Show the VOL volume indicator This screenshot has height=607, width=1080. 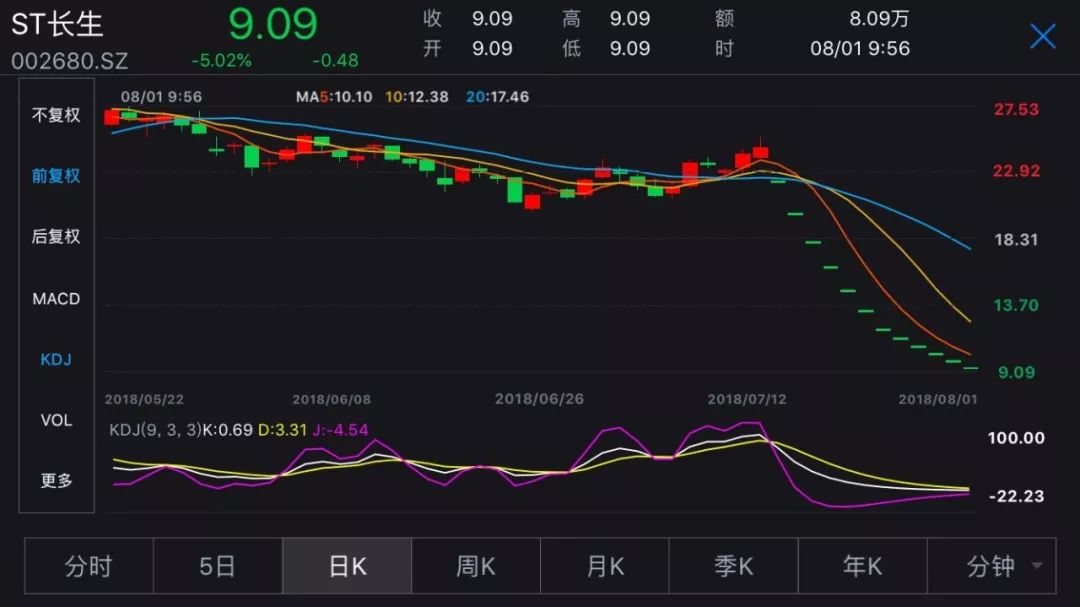[x=55, y=420]
